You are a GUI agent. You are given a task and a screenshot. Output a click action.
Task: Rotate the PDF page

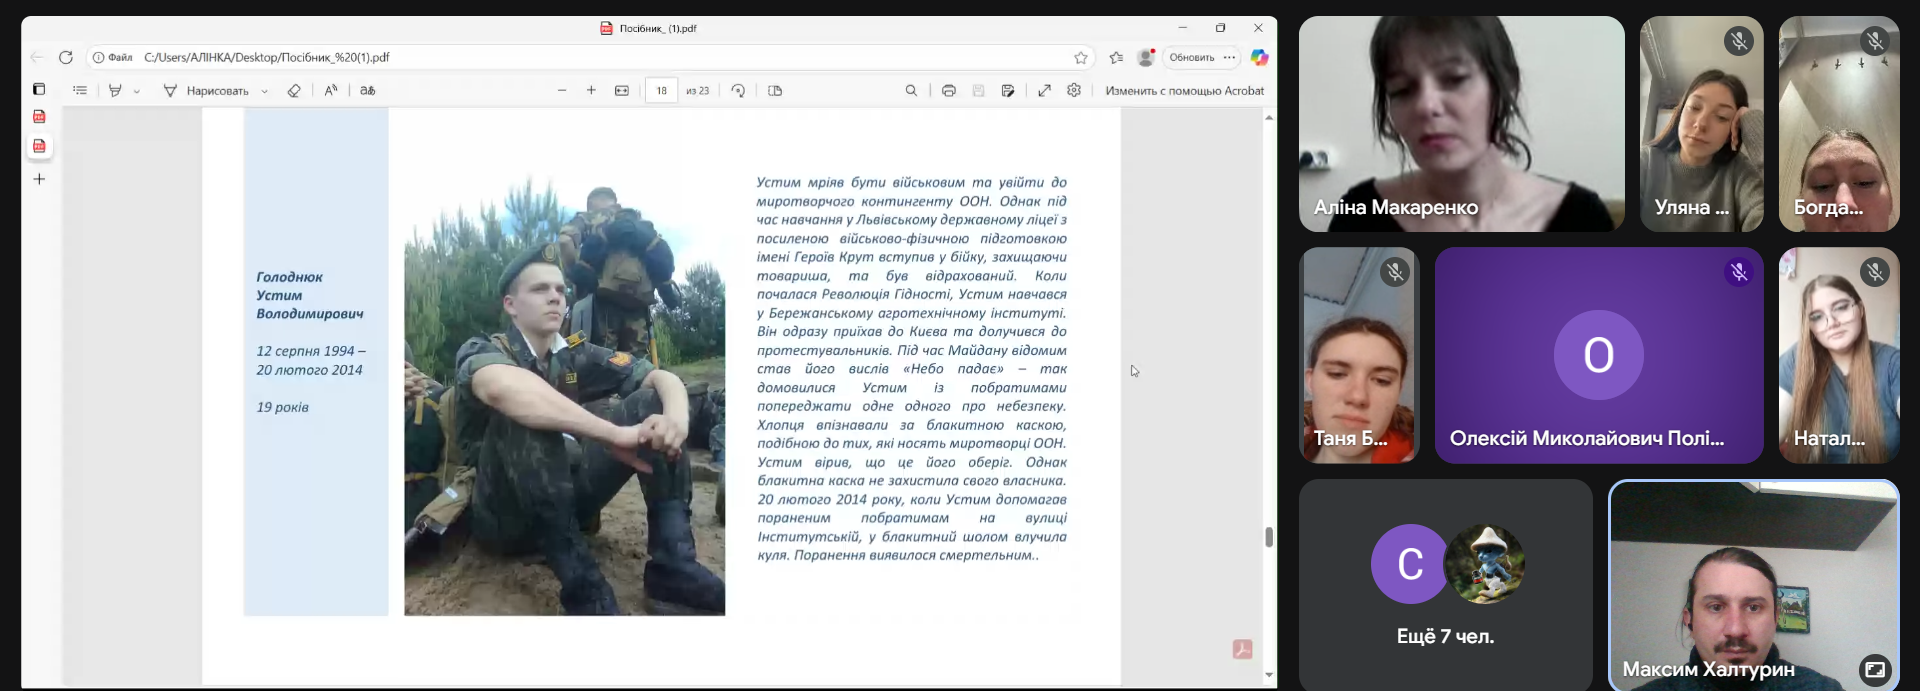tap(738, 91)
